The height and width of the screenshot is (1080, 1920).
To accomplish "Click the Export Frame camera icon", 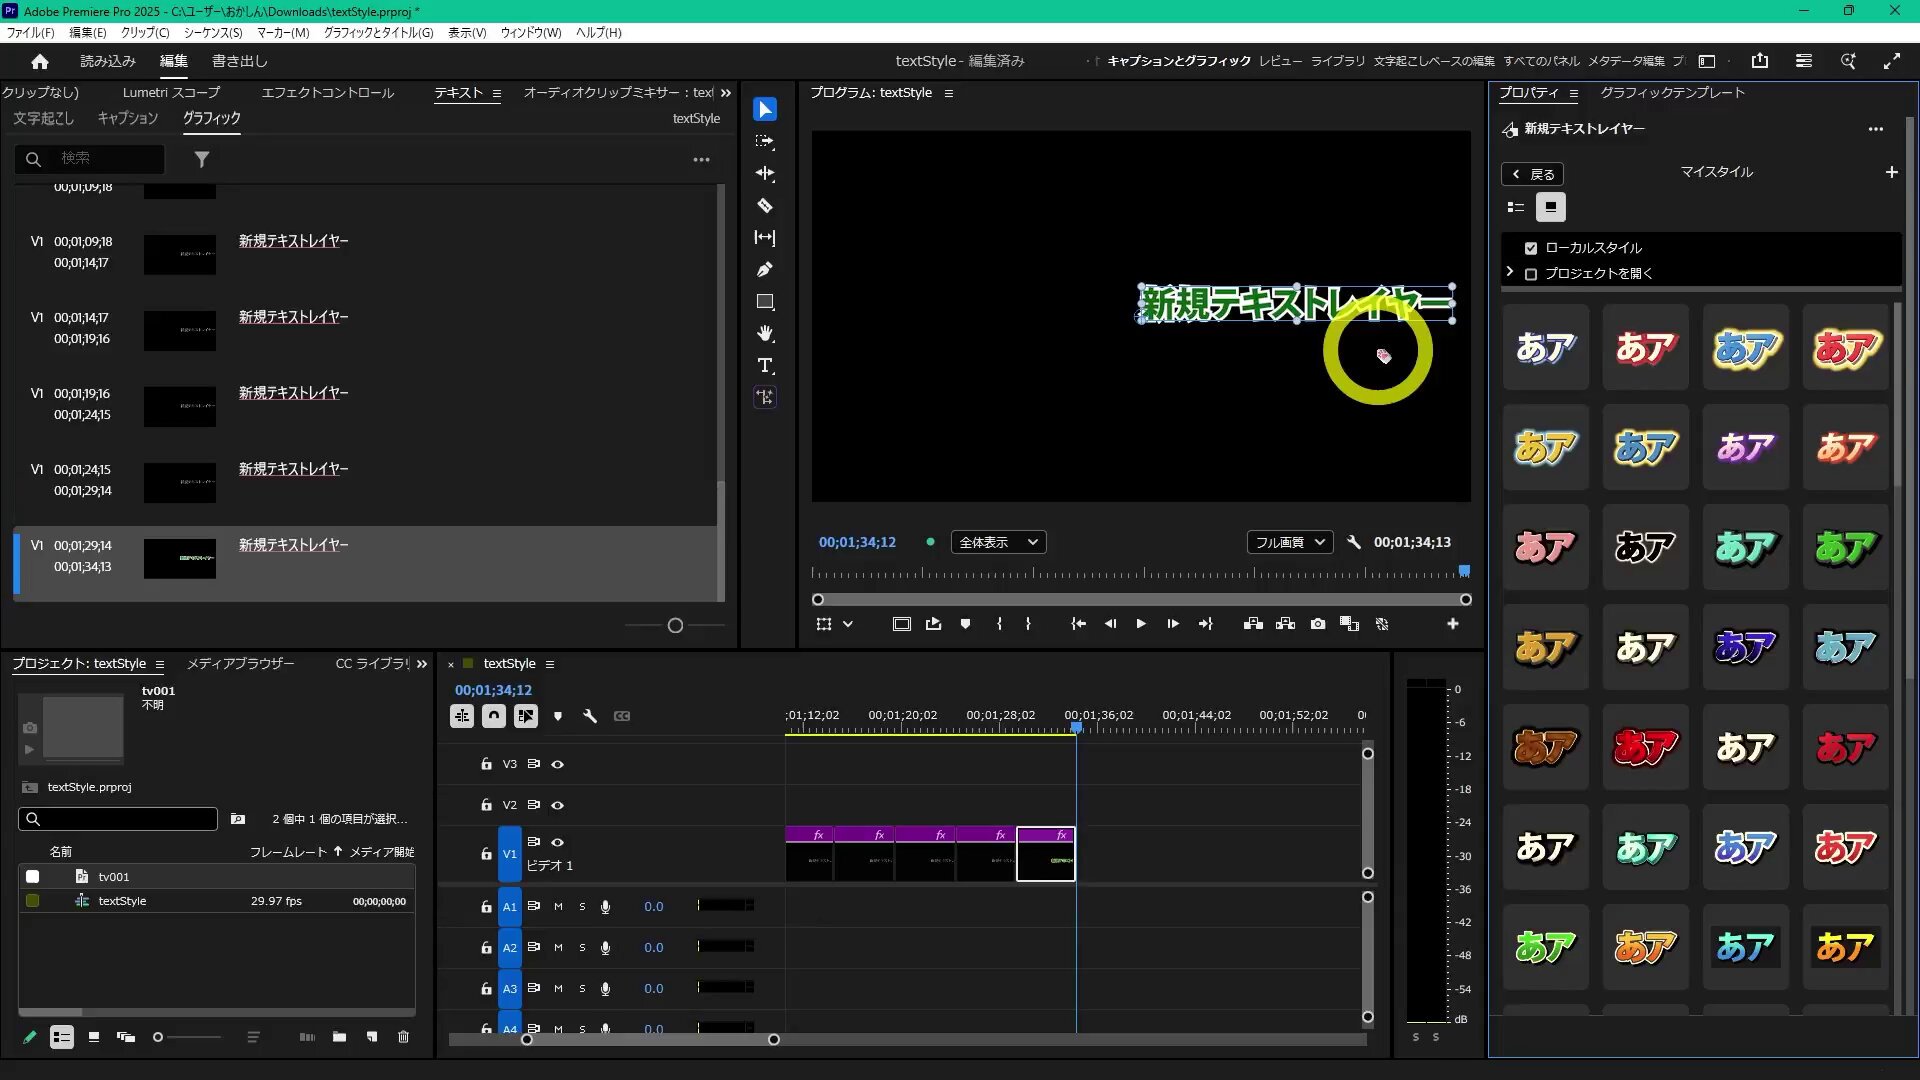I will (x=1318, y=624).
